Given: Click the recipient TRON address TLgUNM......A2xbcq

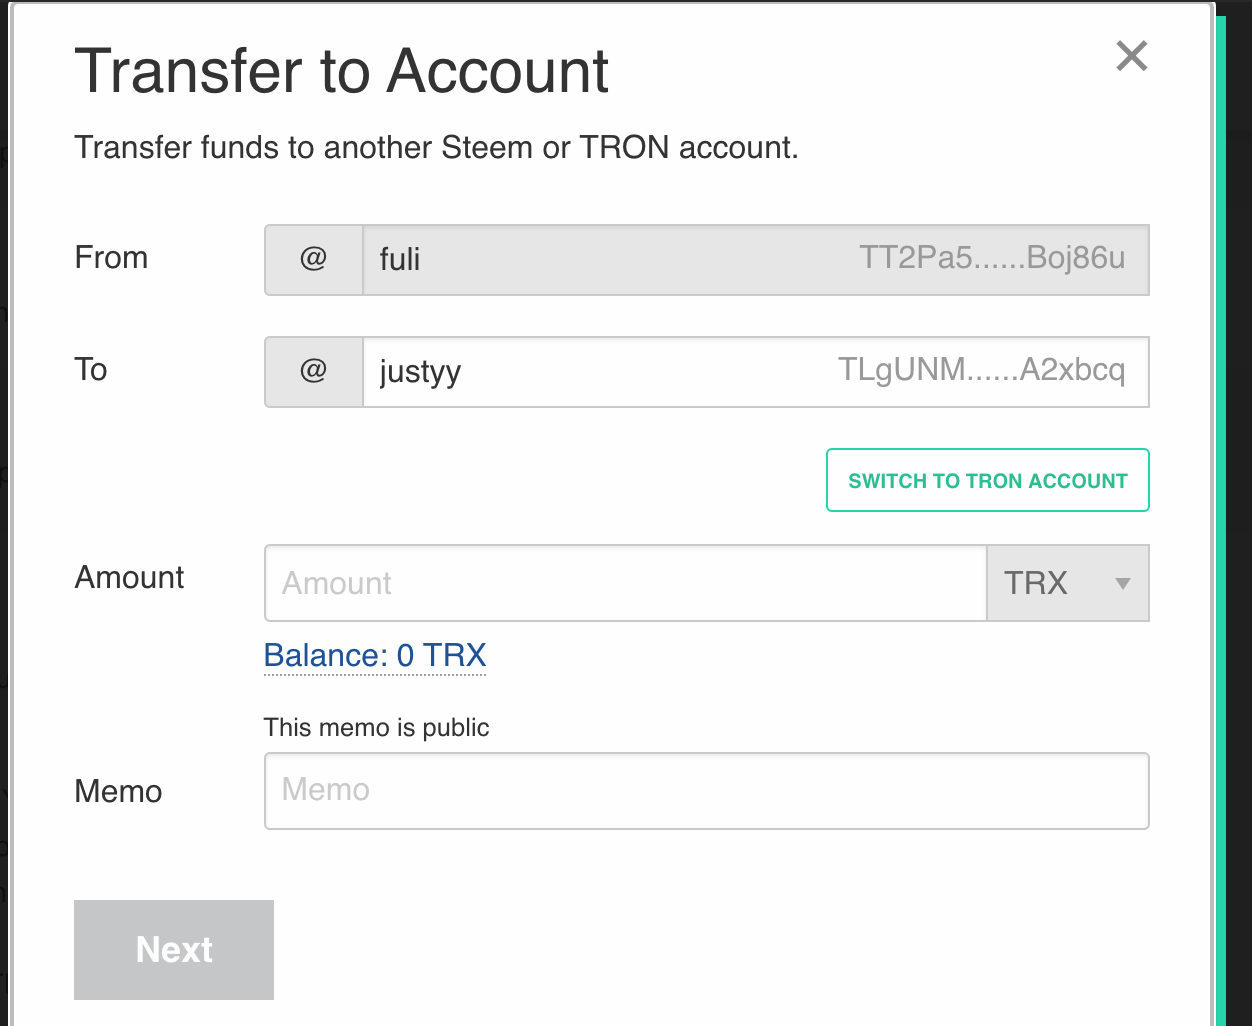Looking at the screenshot, I should [981, 371].
